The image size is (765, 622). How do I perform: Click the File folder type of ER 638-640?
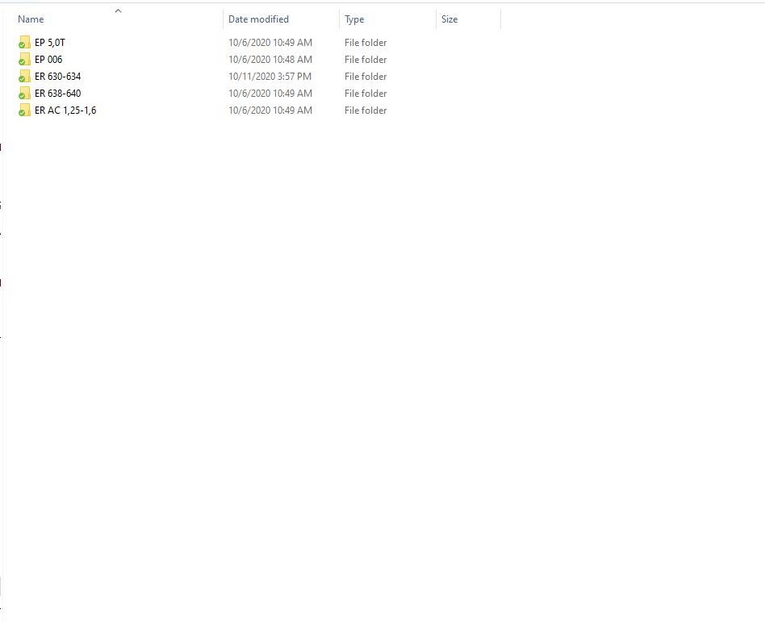[366, 94]
